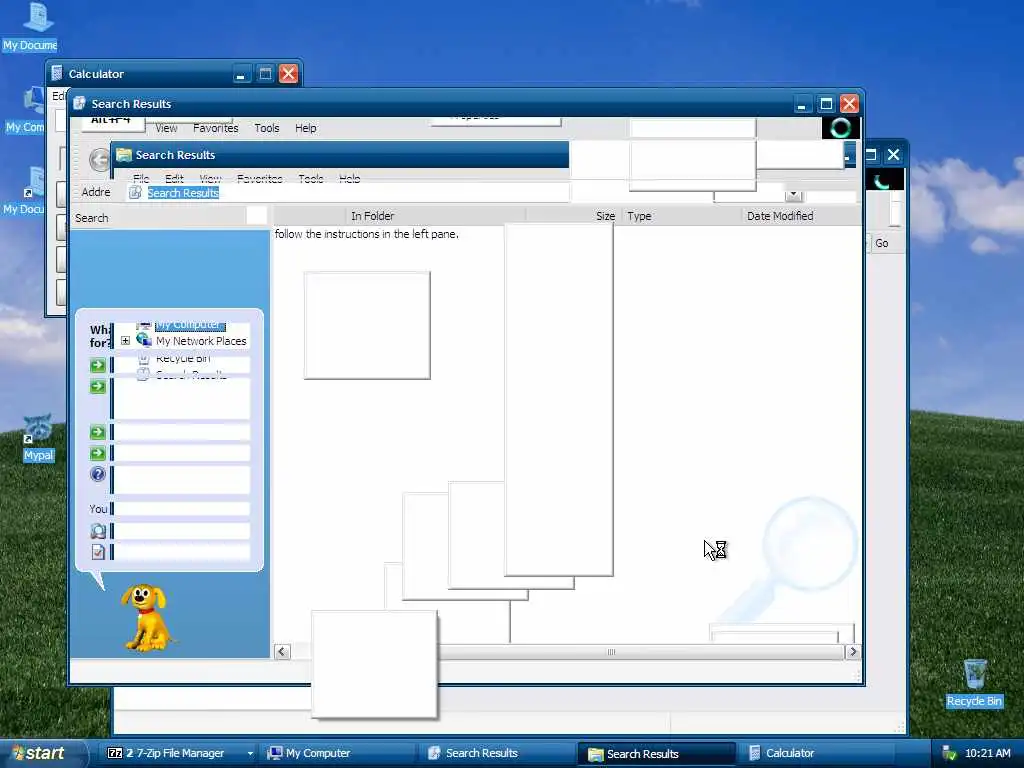Close the Calculator window

(x=288, y=74)
